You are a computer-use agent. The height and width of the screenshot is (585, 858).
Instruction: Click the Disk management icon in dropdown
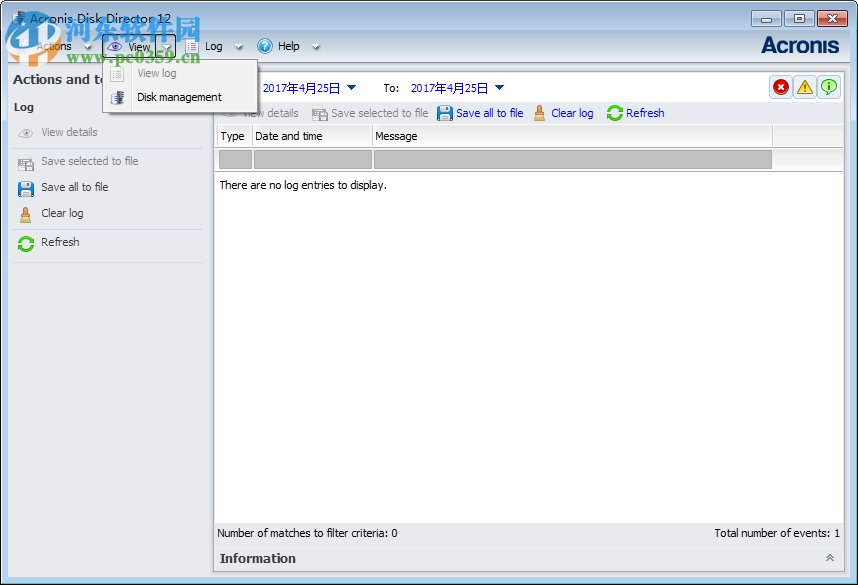point(117,97)
